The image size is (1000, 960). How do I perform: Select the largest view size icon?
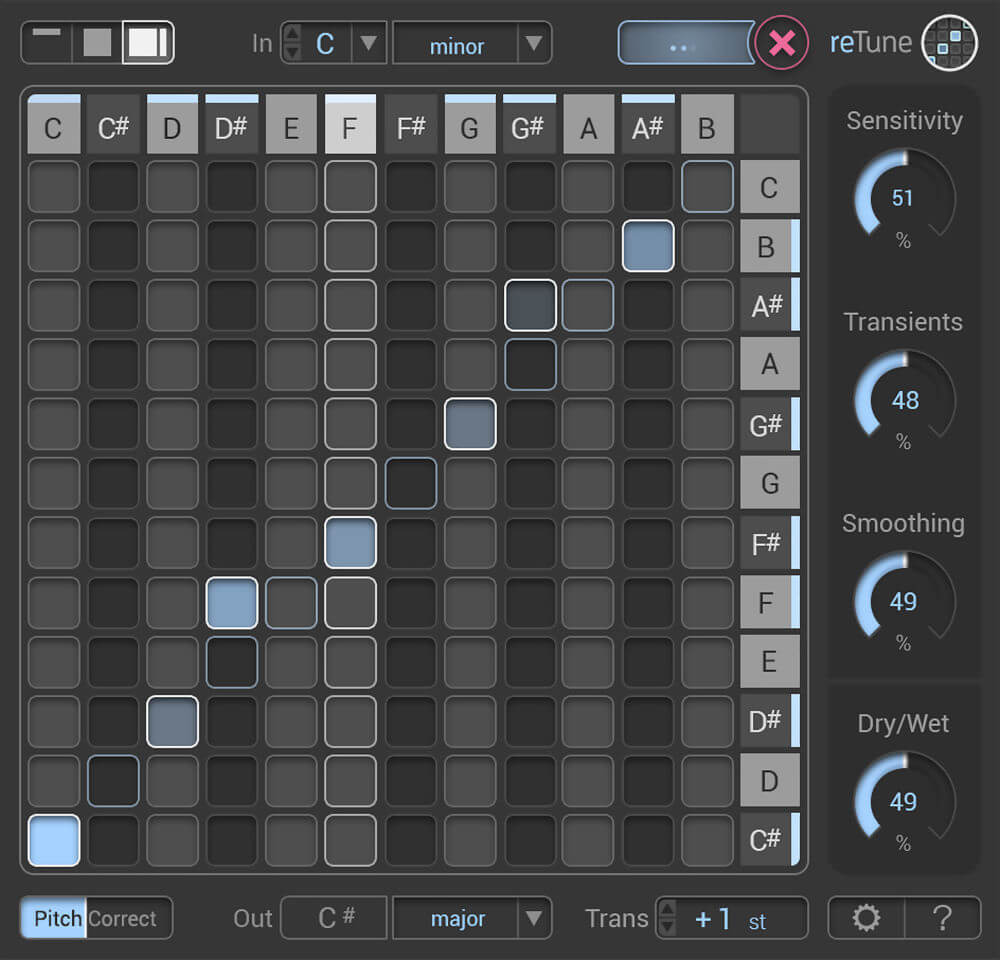click(x=148, y=42)
